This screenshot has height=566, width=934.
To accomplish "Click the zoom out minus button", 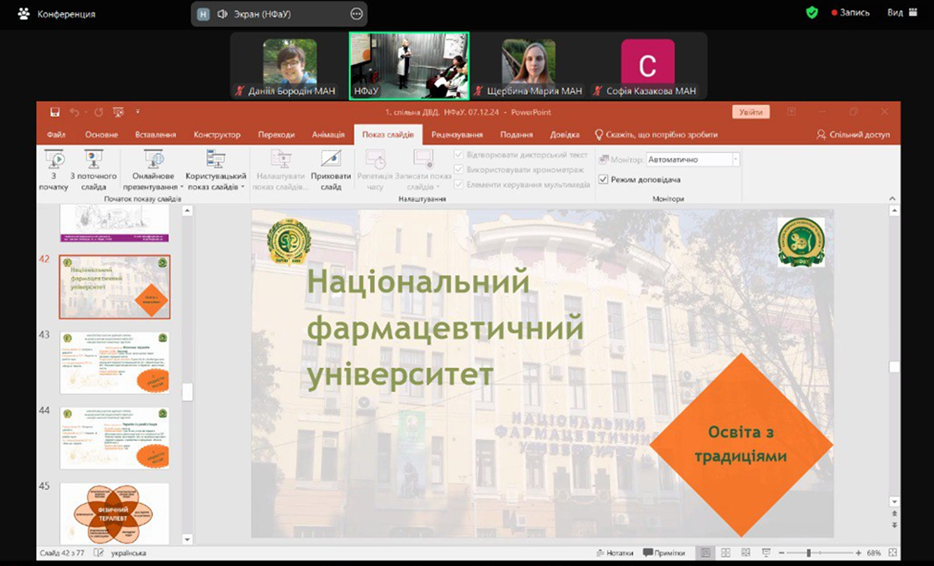I will [x=782, y=553].
